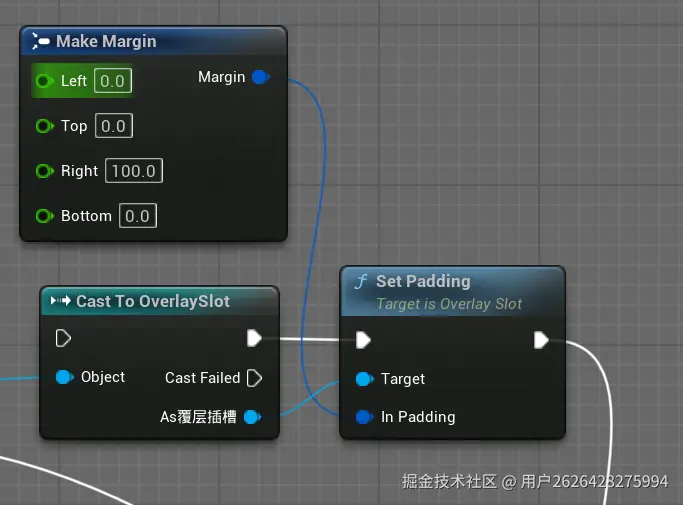This screenshot has width=683, height=505.
Task: Click the Cast To OverlaySlot node icon
Action: click(x=61, y=301)
